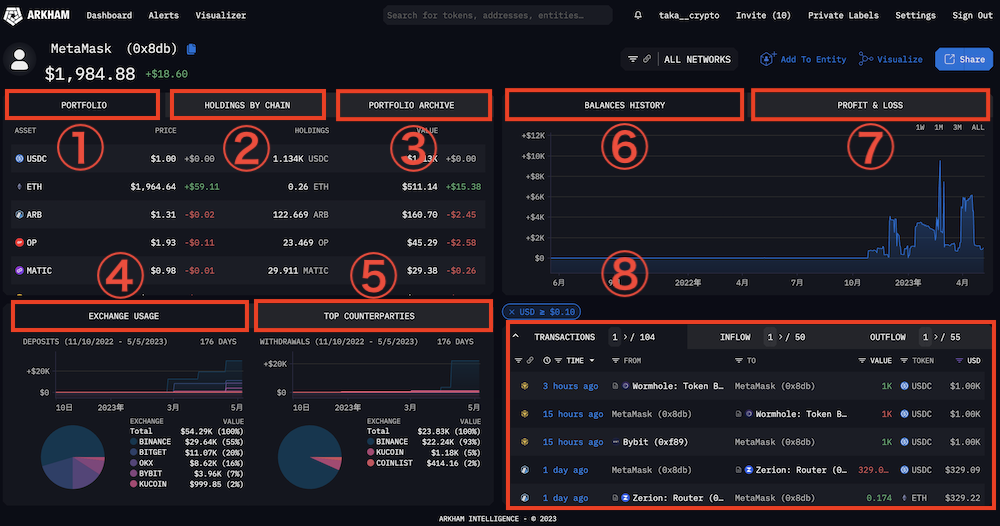Viewport: 1000px width, 526px height.
Task: Click the Visualize graph icon
Action: tap(866, 59)
